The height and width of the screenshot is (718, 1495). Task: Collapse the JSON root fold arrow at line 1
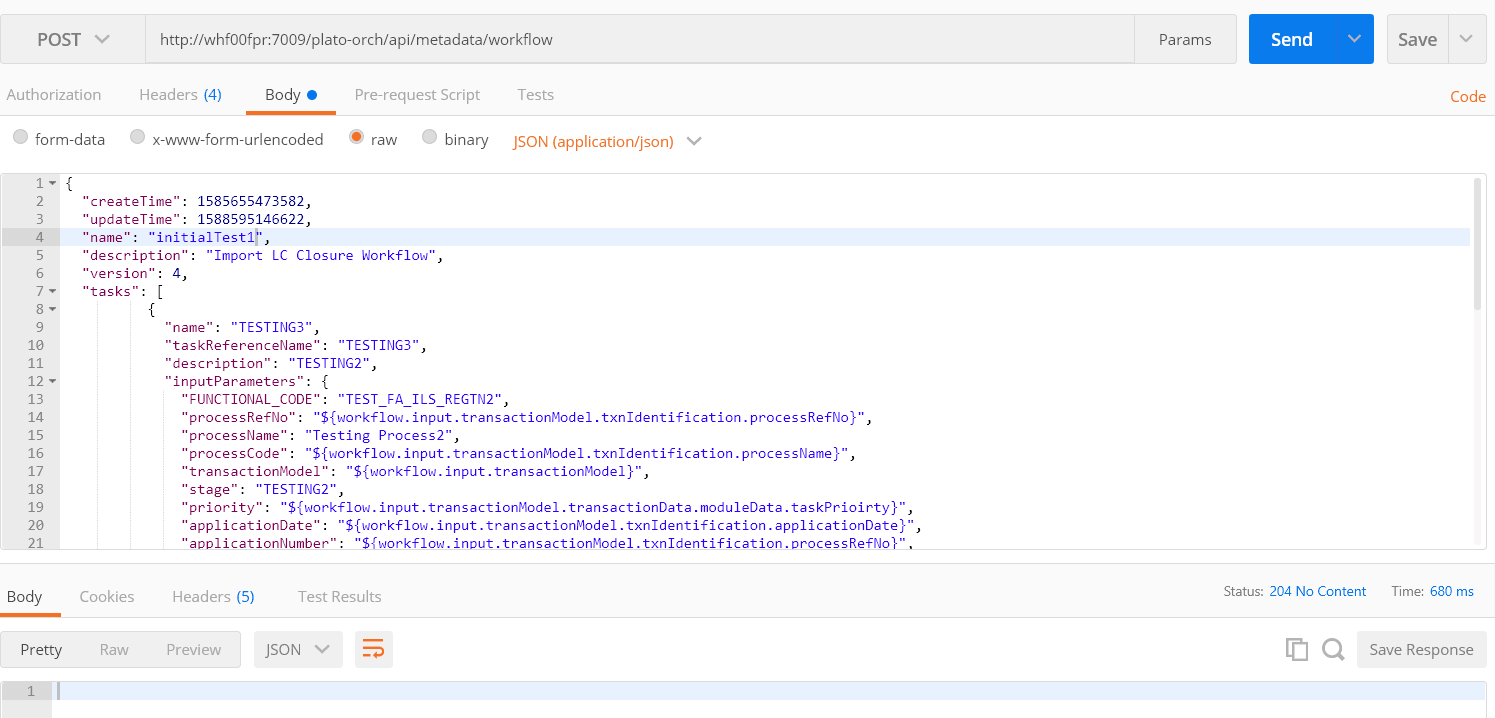[52, 183]
